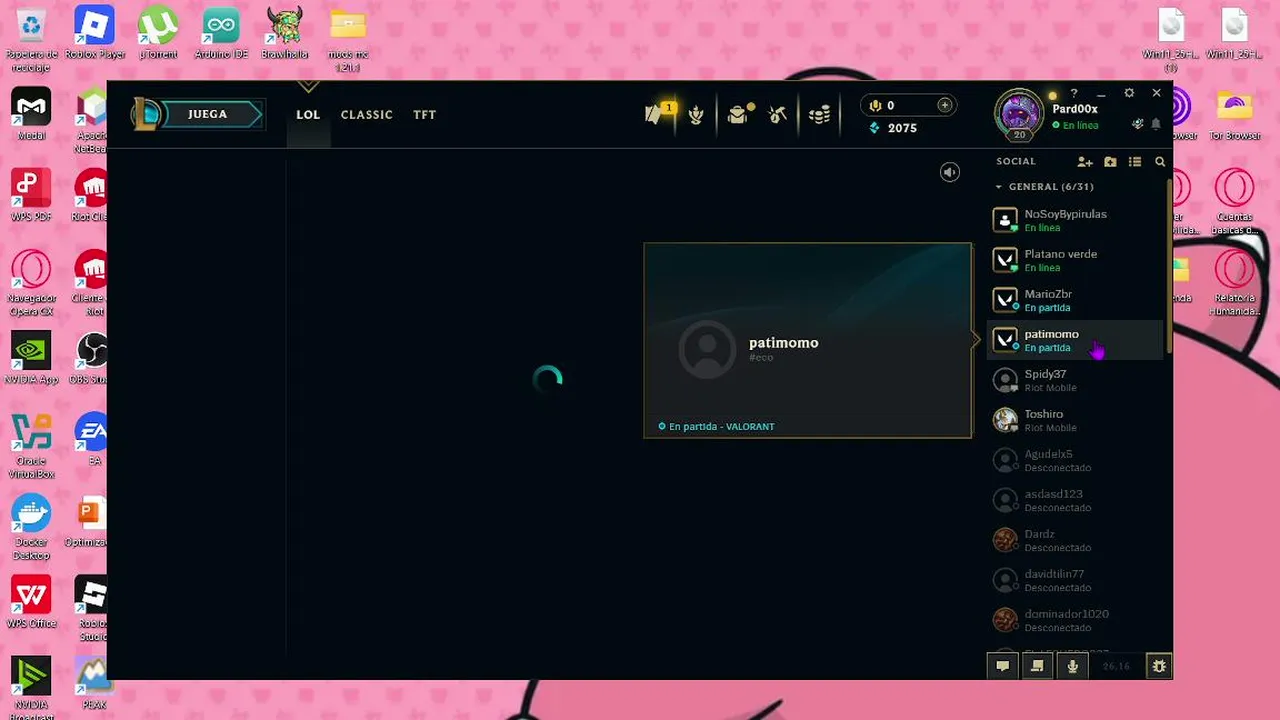Click the social list options icon

[x=1135, y=161]
